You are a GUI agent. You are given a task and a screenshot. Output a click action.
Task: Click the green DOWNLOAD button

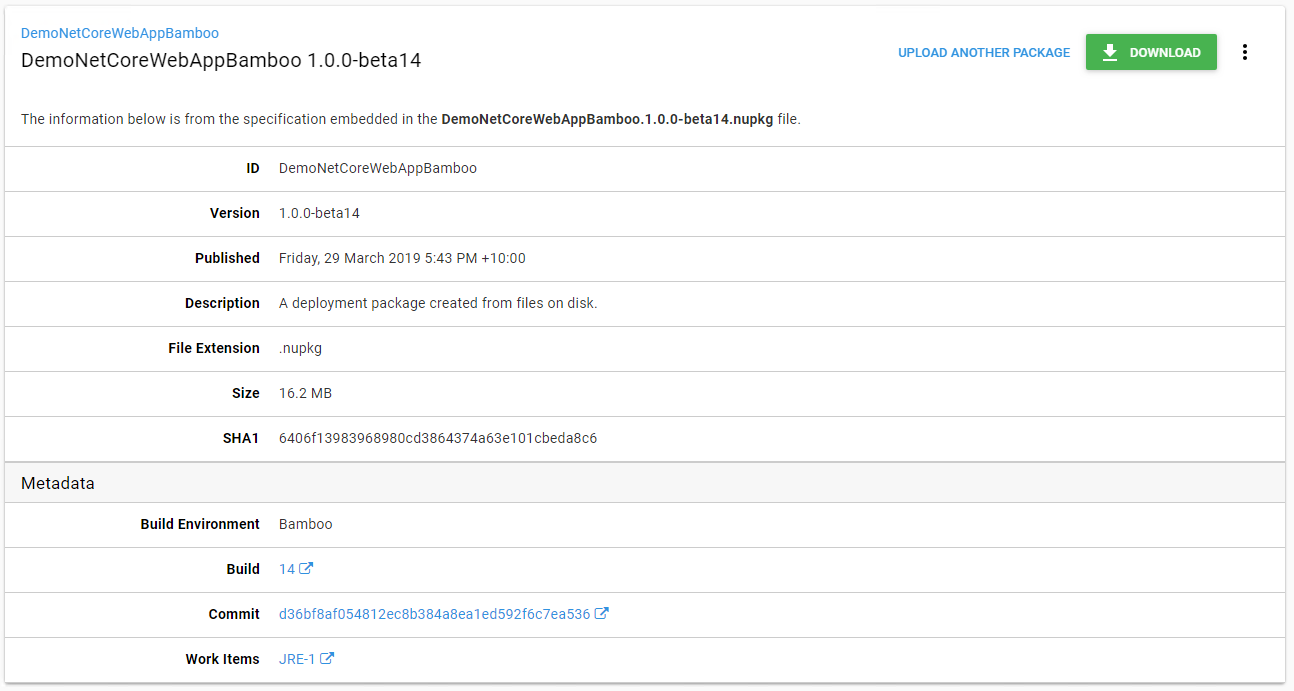point(1151,52)
